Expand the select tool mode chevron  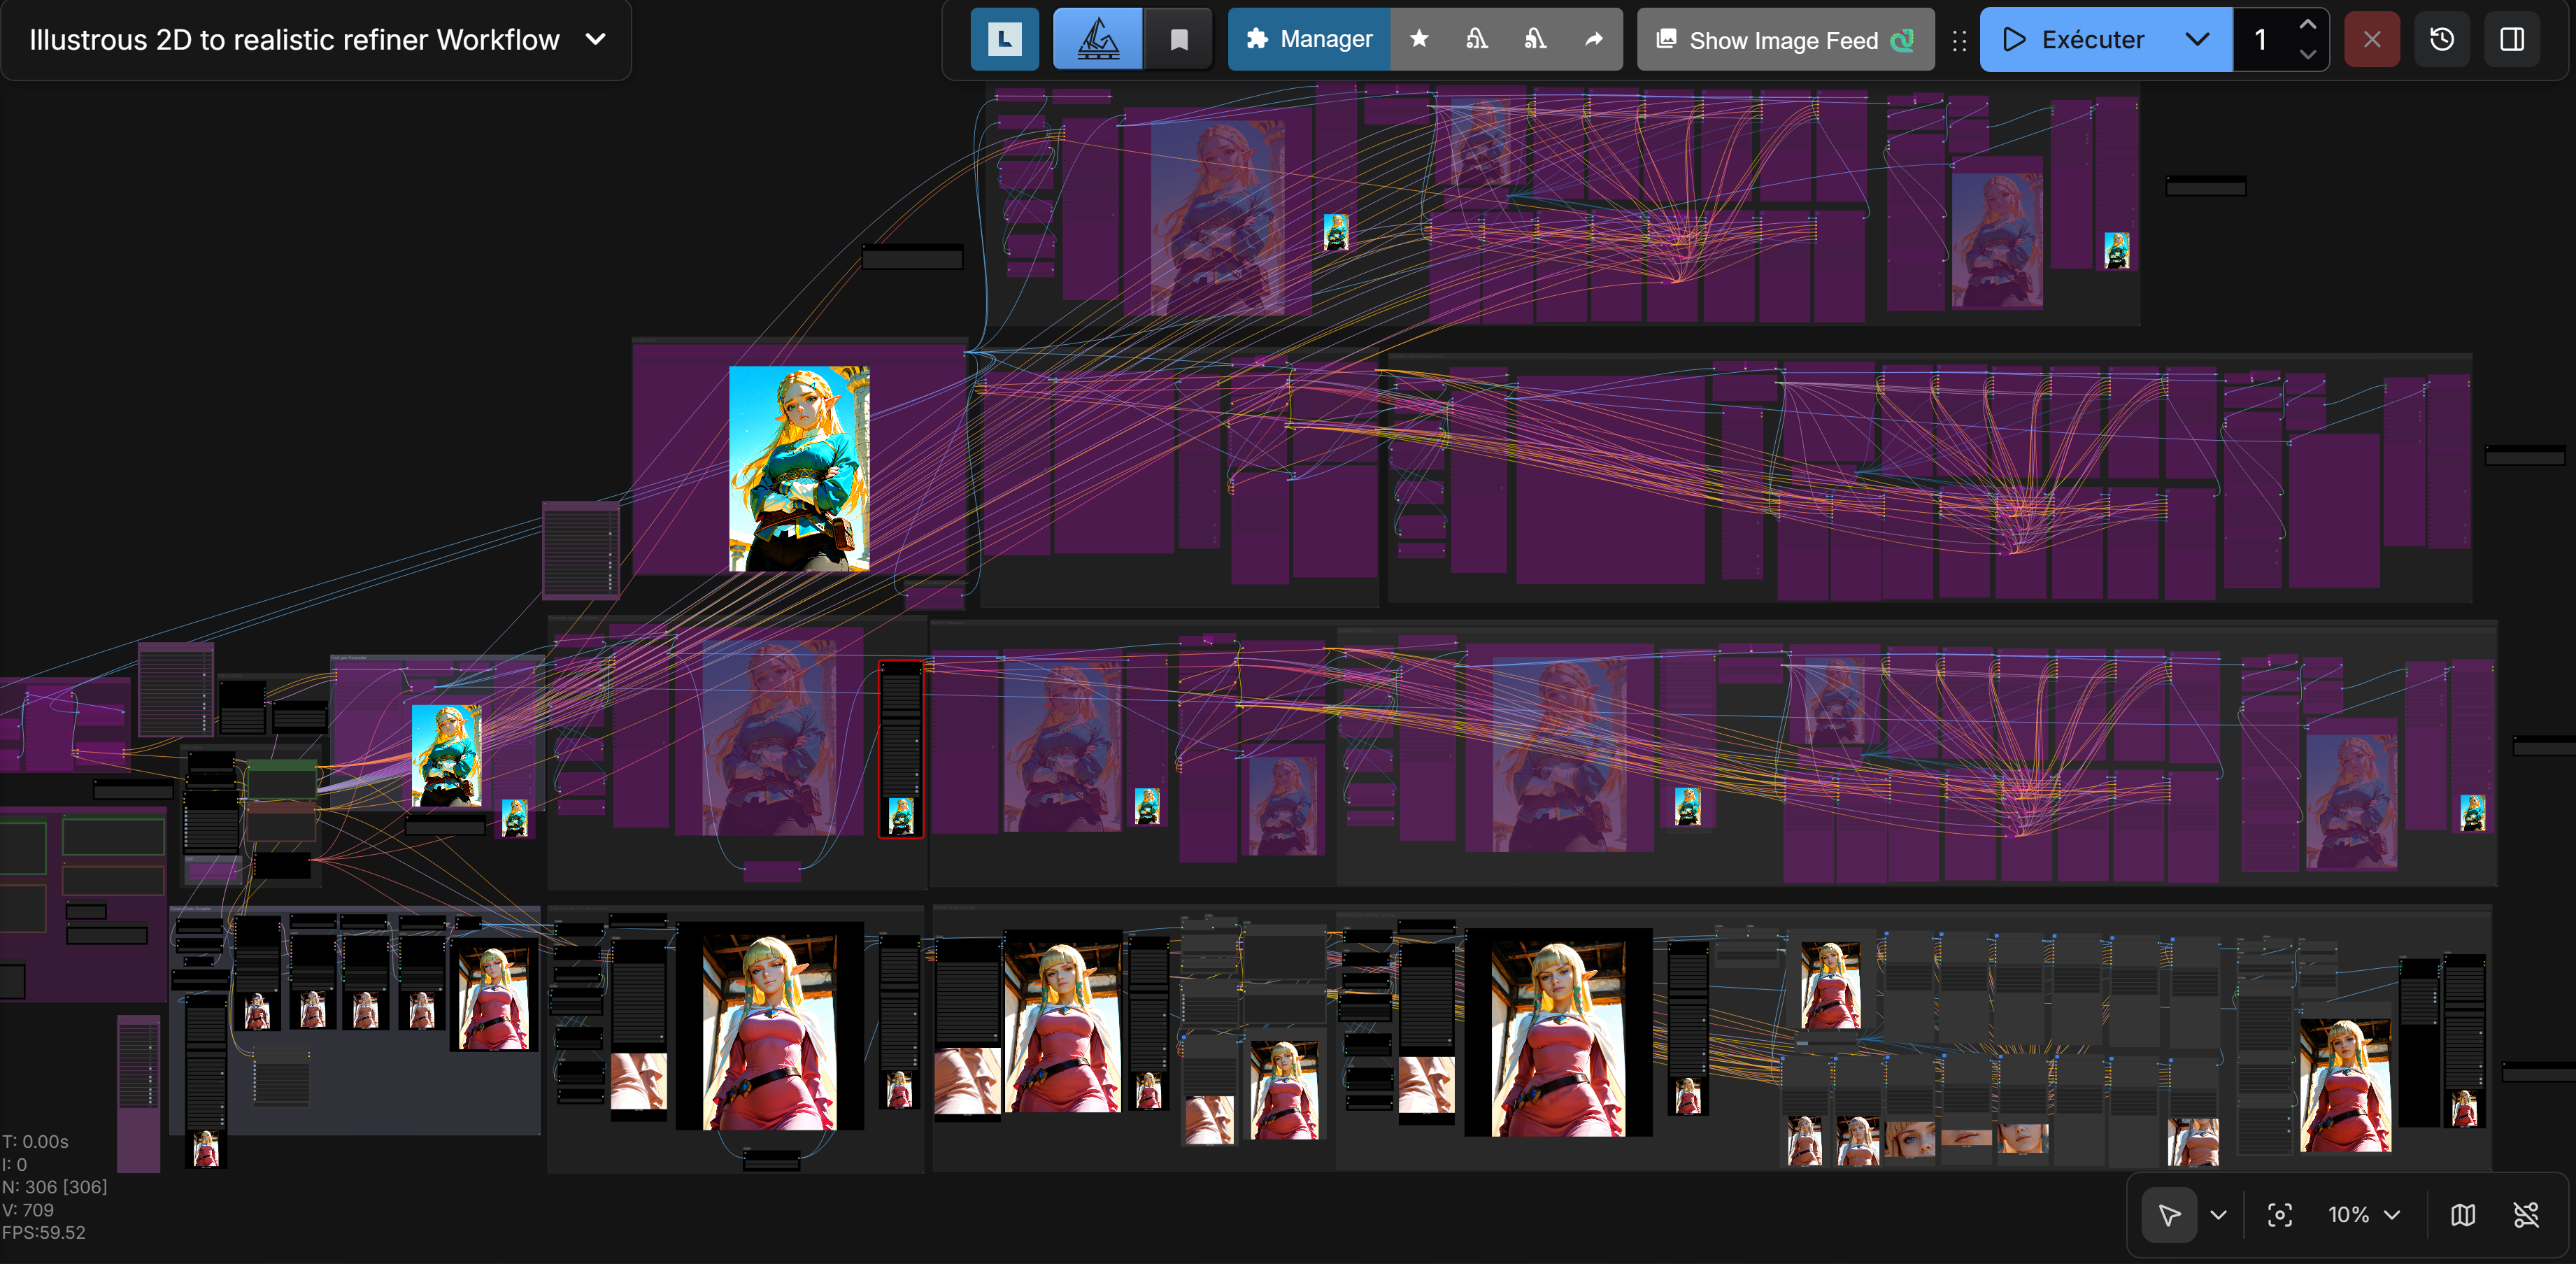pyautogui.click(x=2218, y=1214)
